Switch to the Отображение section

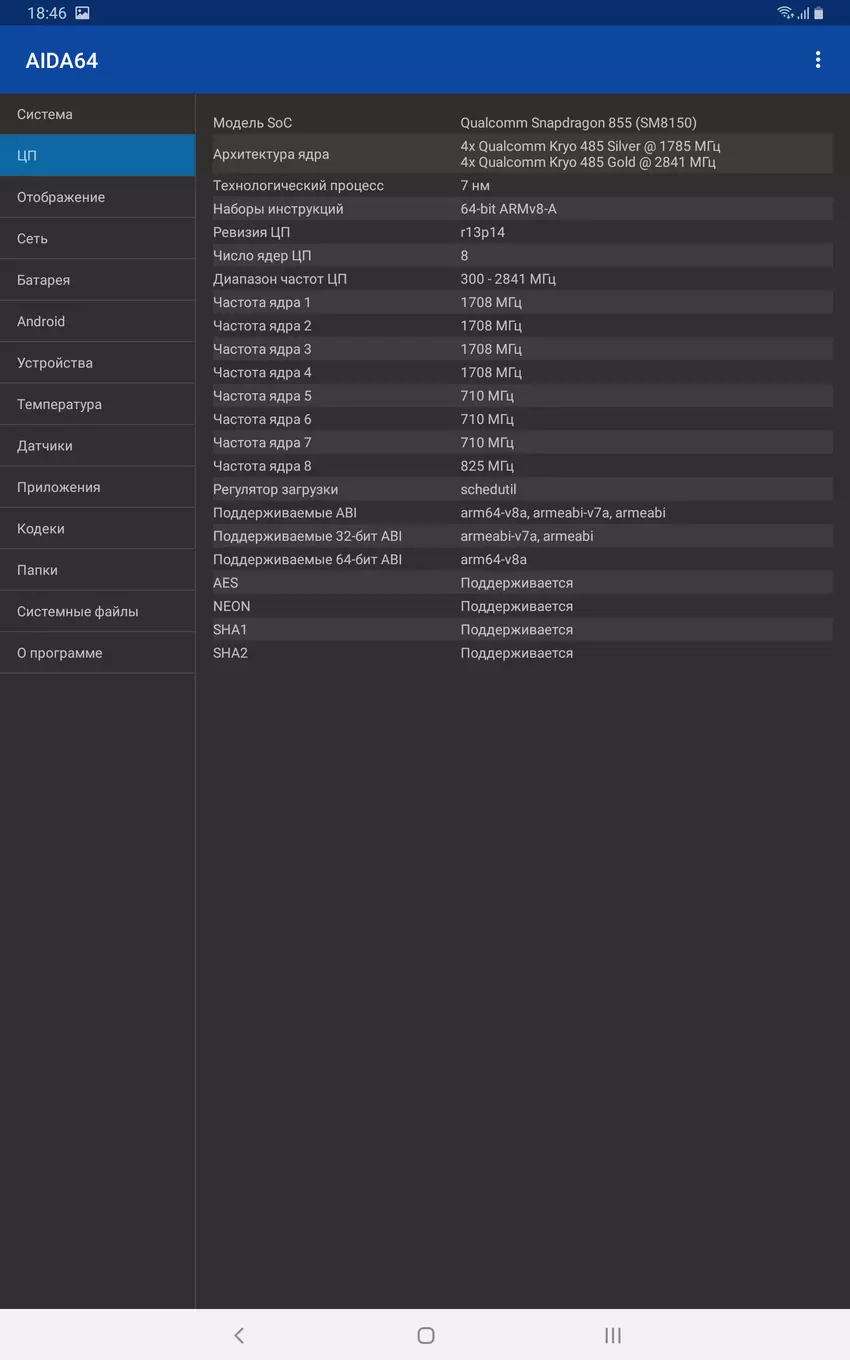click(97, 197)
